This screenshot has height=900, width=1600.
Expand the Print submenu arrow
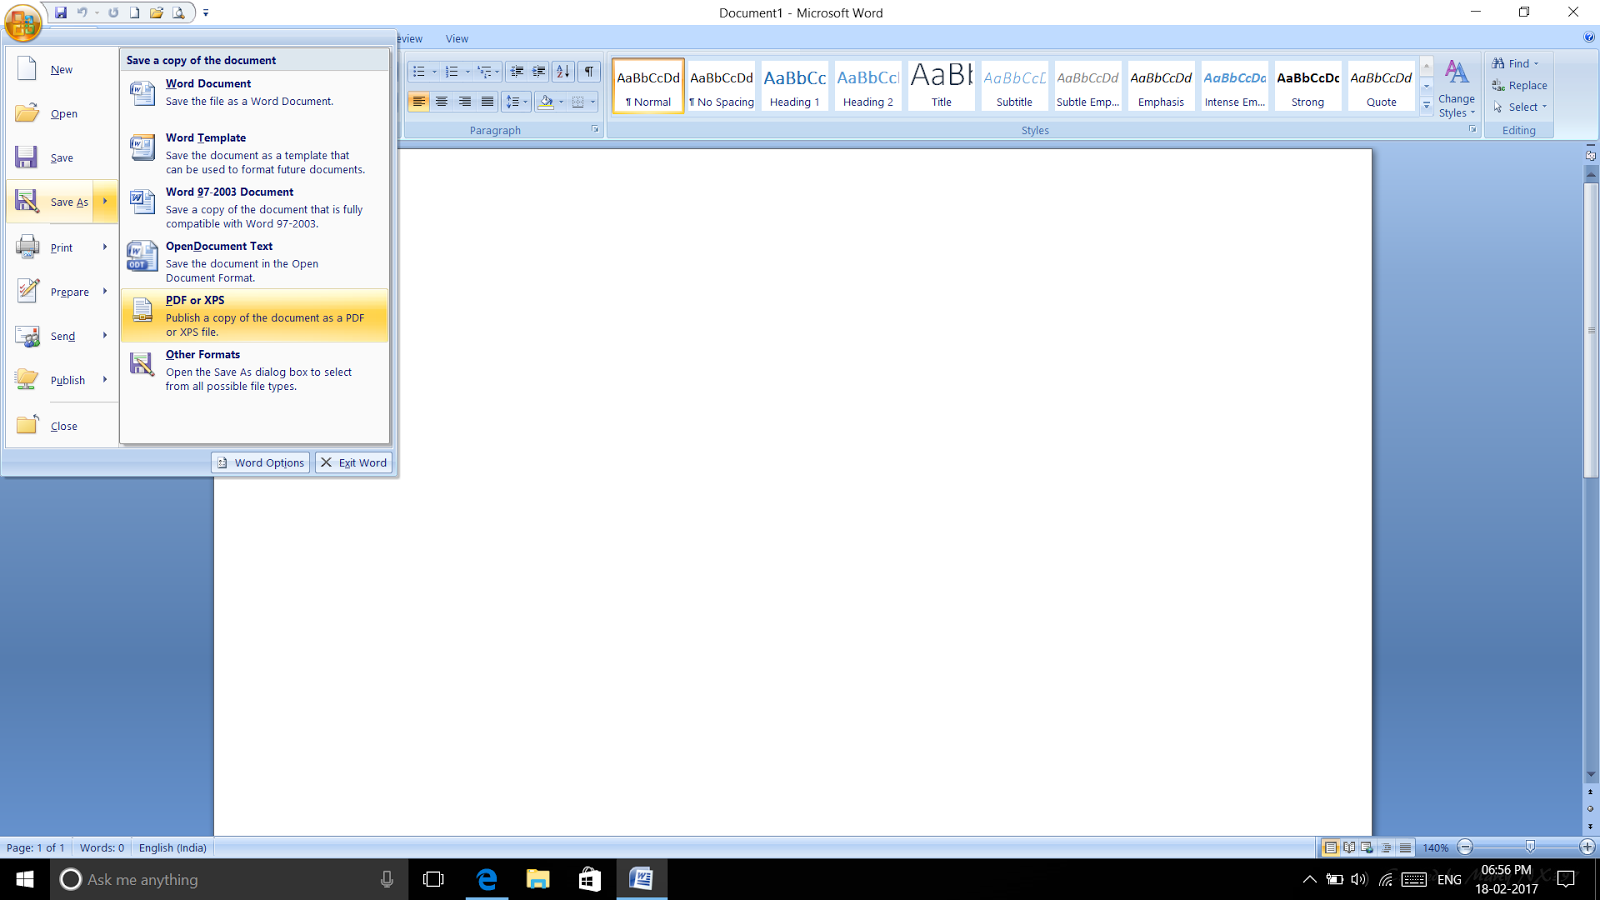click(x=105, y=247)
